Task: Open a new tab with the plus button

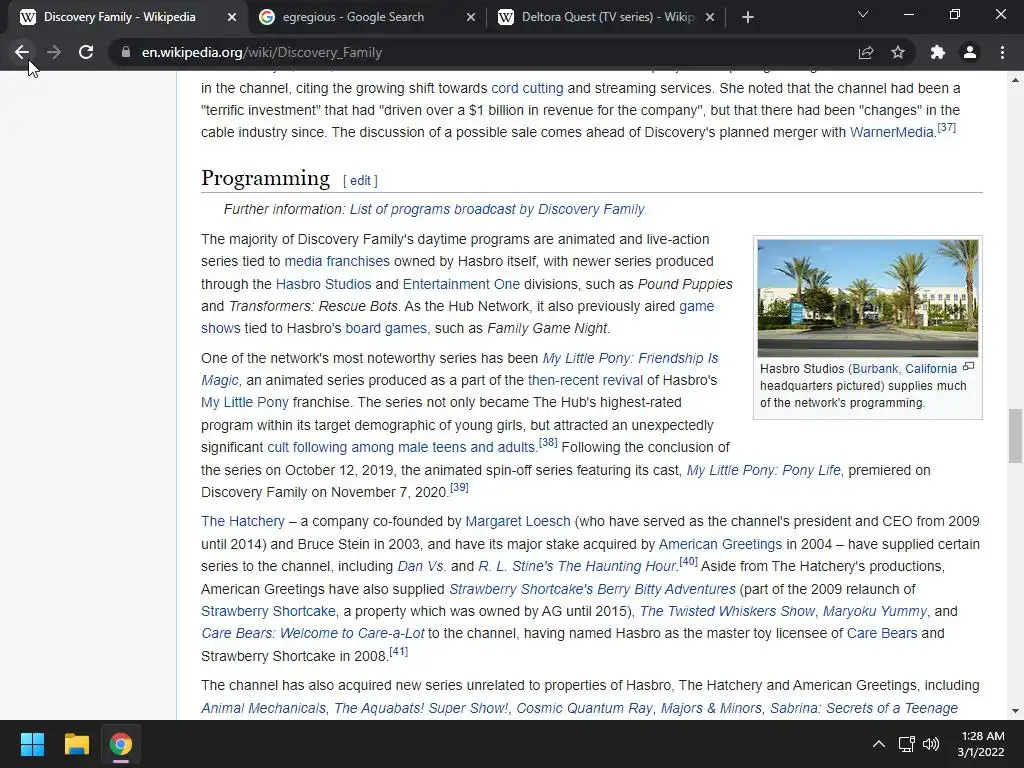Action: (x=748, y=18)
